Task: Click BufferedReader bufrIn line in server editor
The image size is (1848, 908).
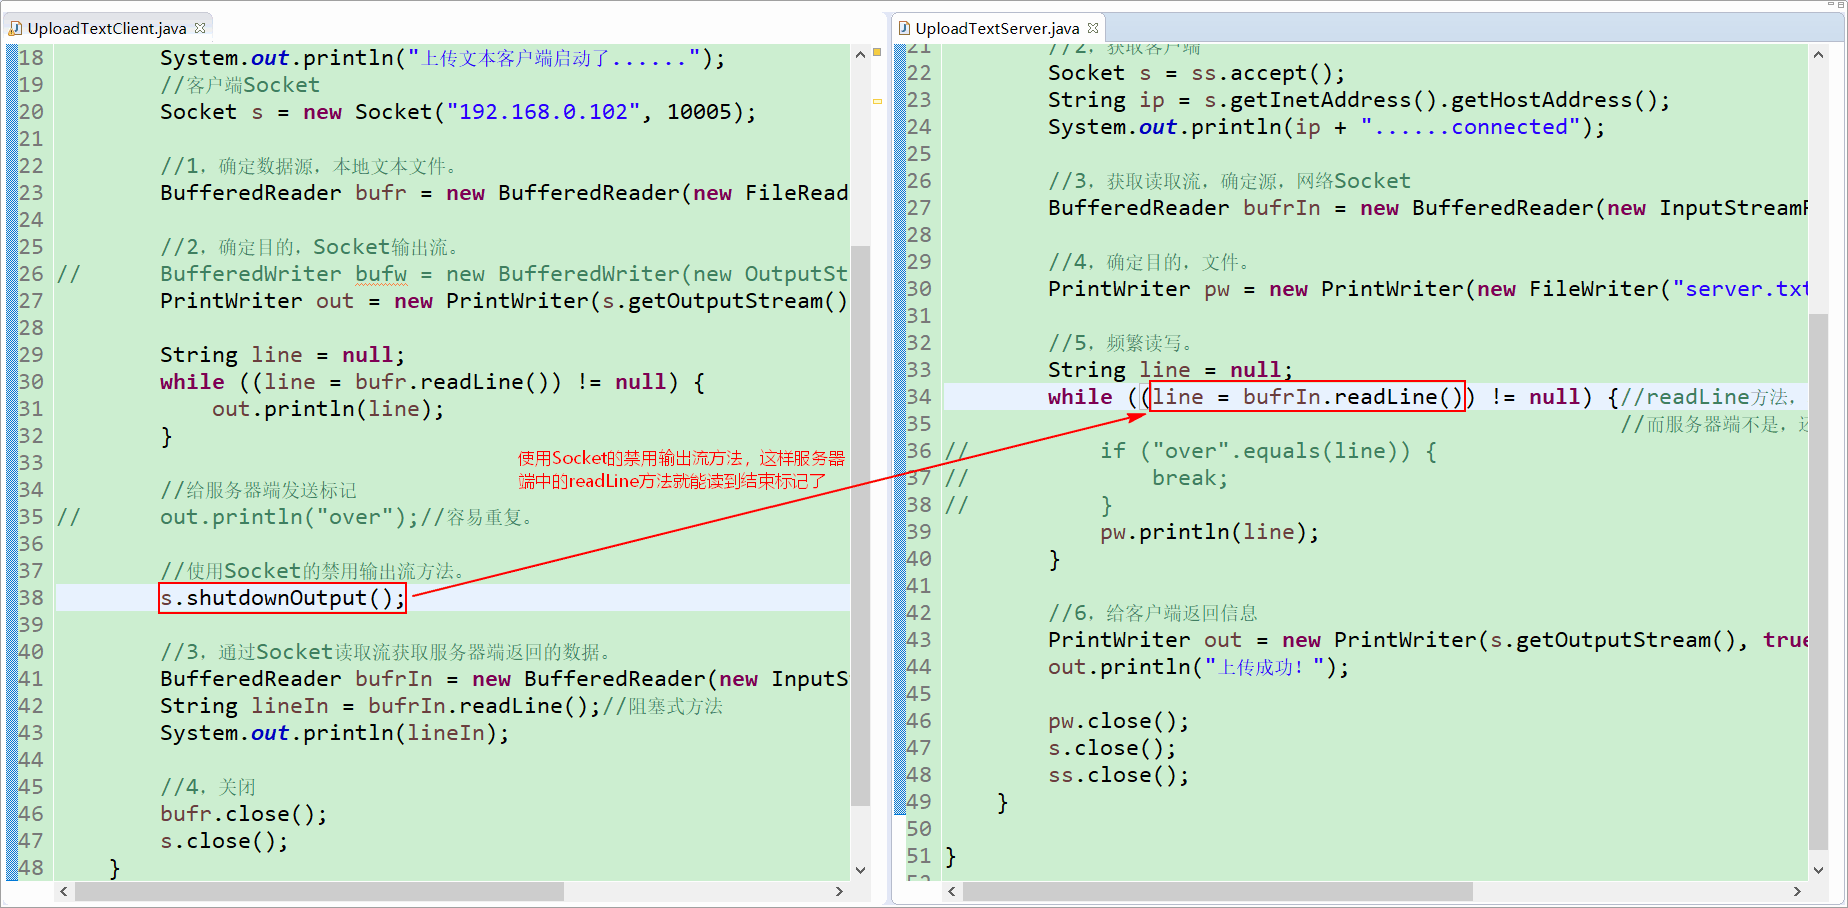Action: tap(1428, 208)
